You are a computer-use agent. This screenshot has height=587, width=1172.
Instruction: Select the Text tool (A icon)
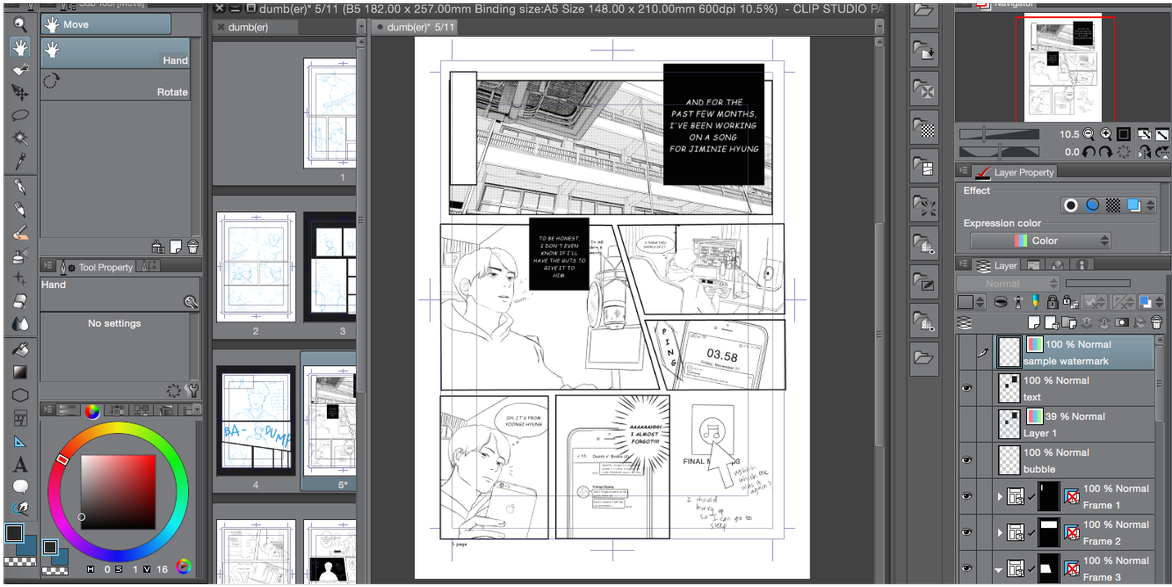click(19, 464)
